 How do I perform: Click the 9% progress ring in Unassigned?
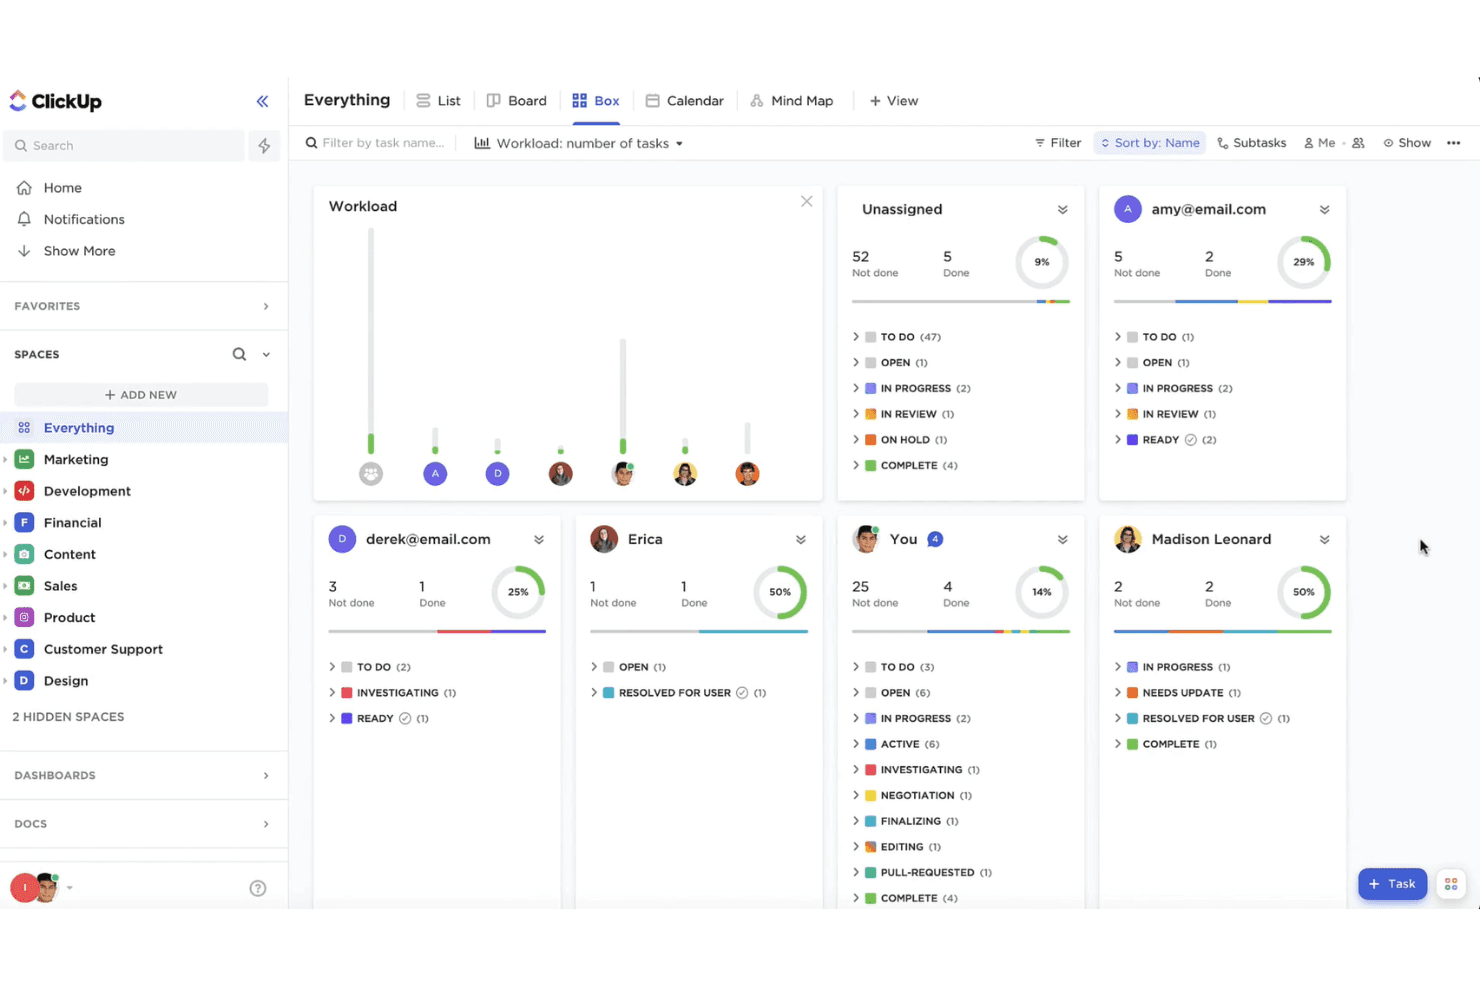point(1042,262)
